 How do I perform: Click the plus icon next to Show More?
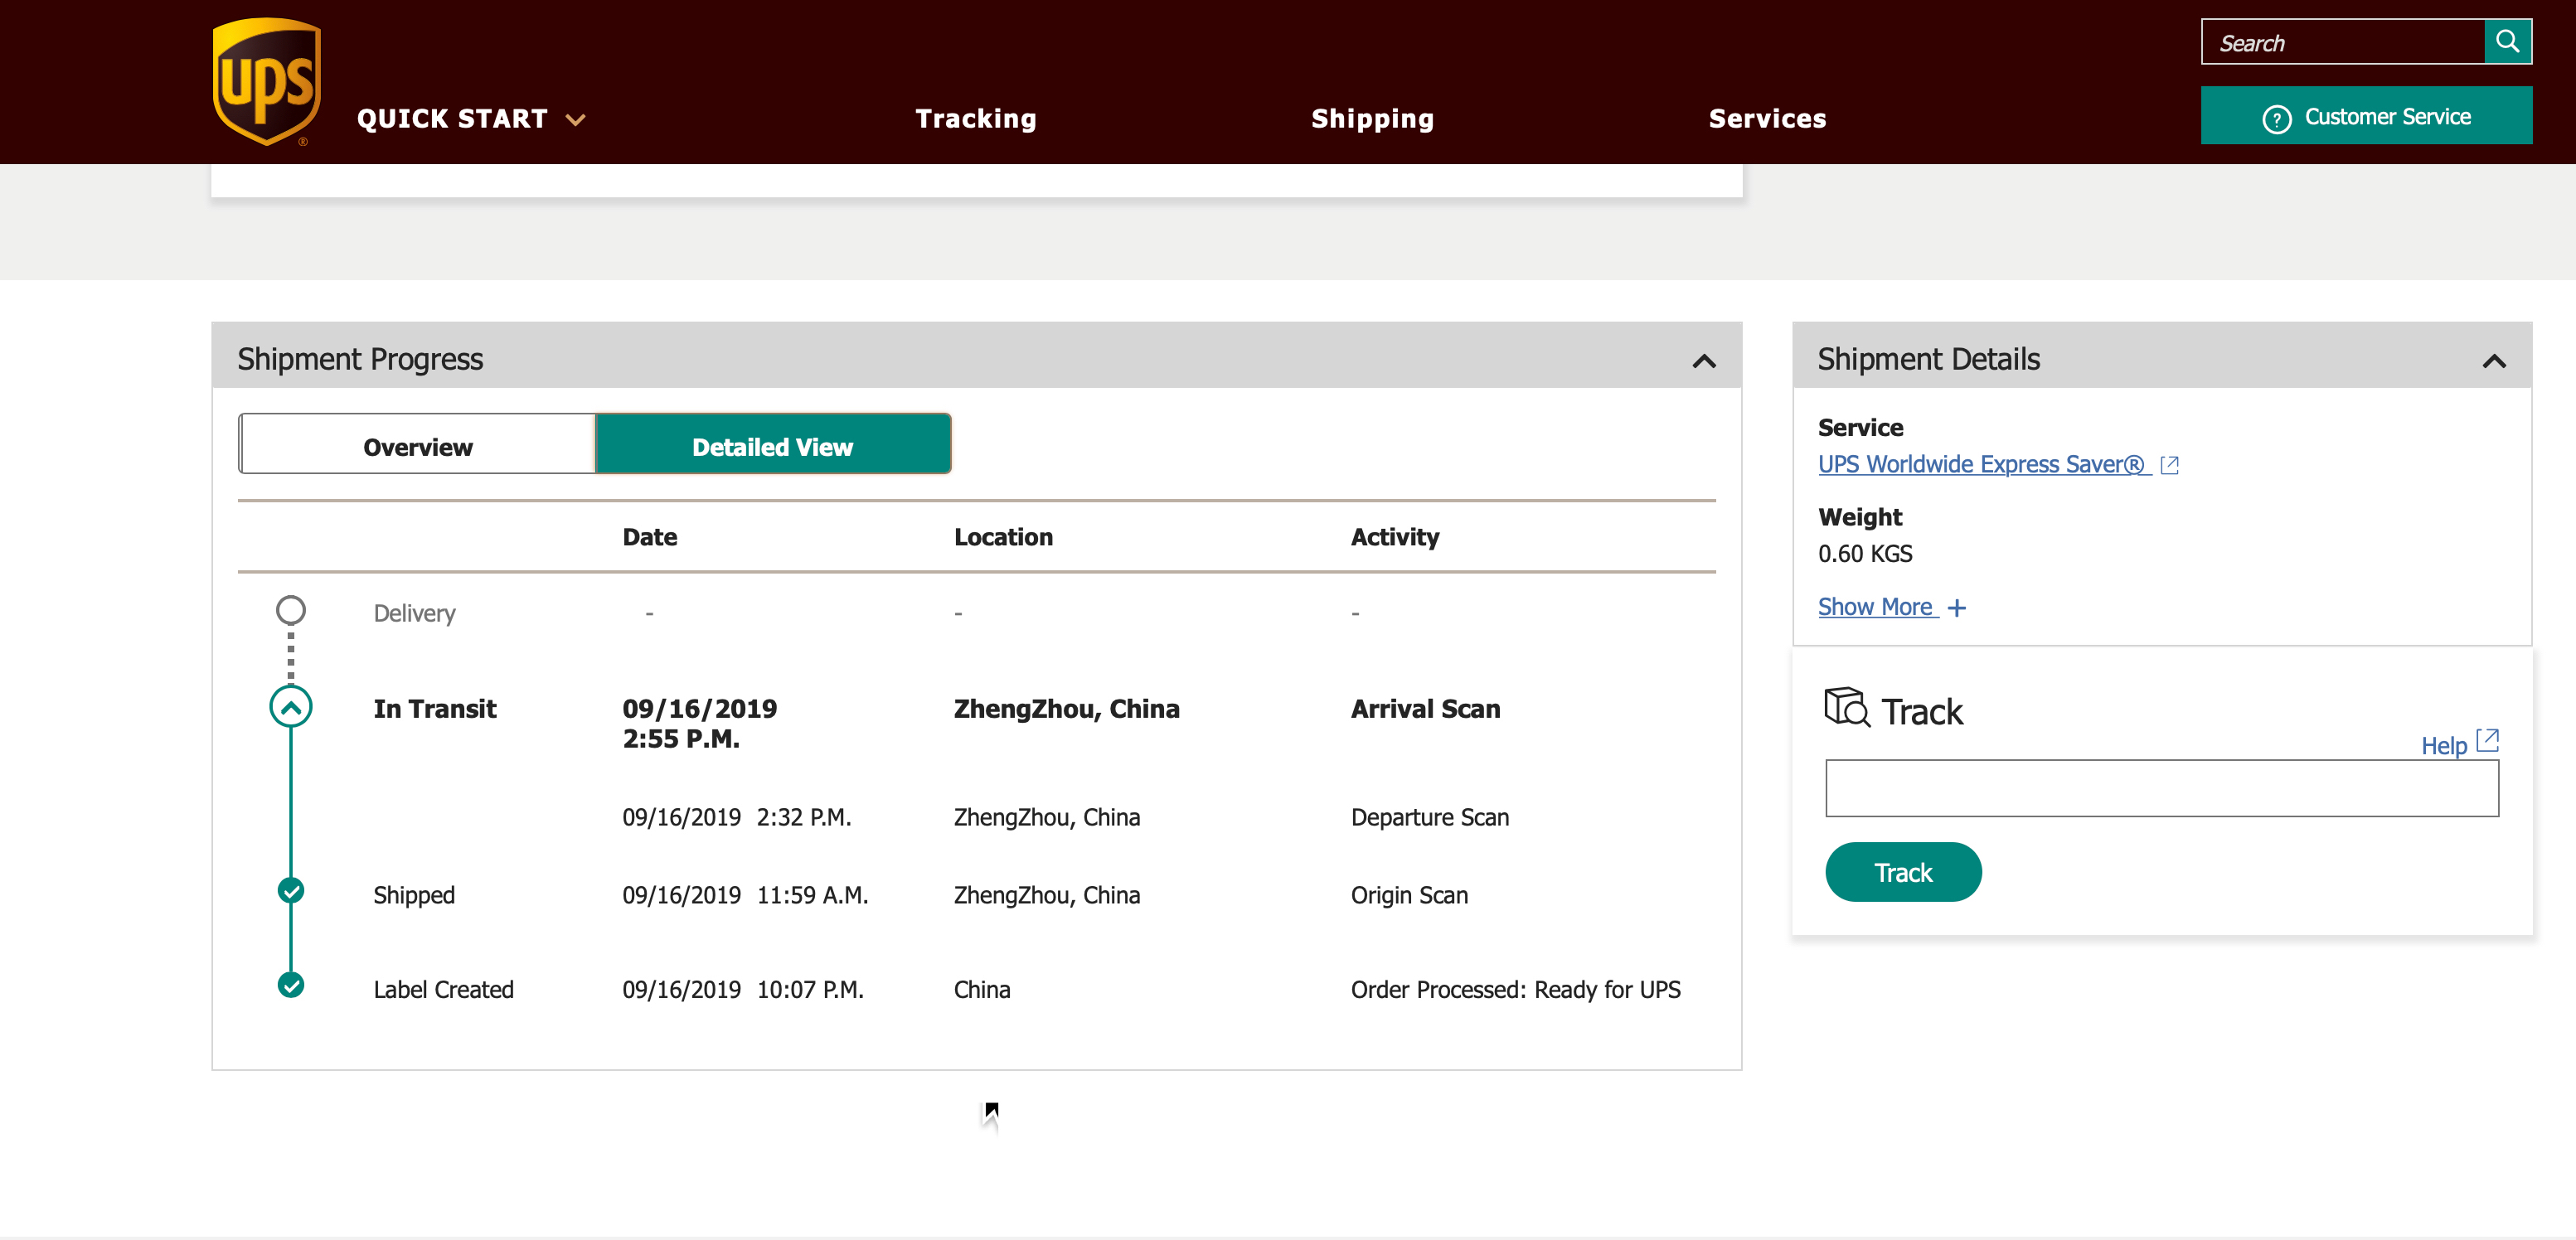click(1957, 607)
